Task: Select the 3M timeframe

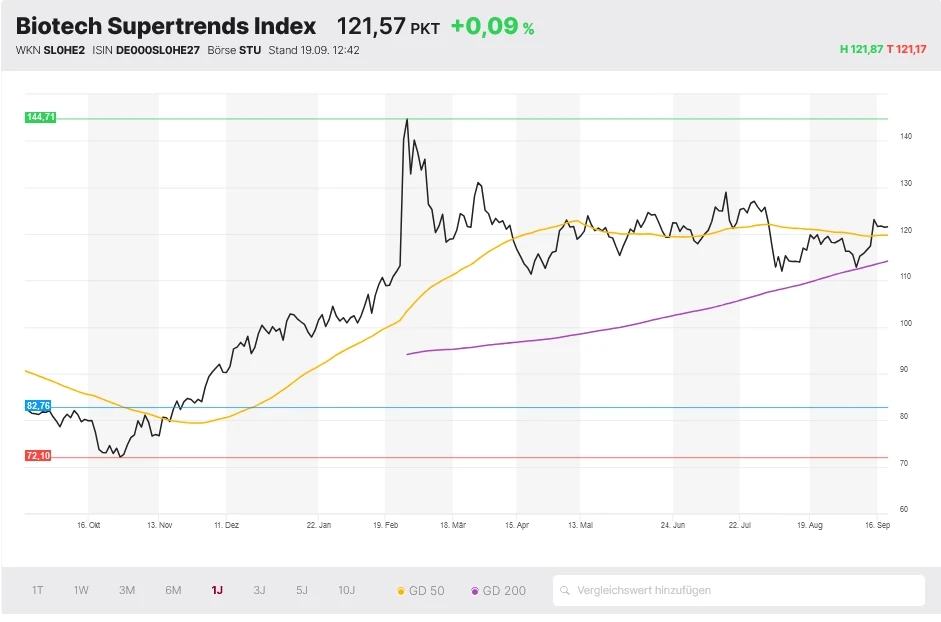Action: tap(126, 590)
